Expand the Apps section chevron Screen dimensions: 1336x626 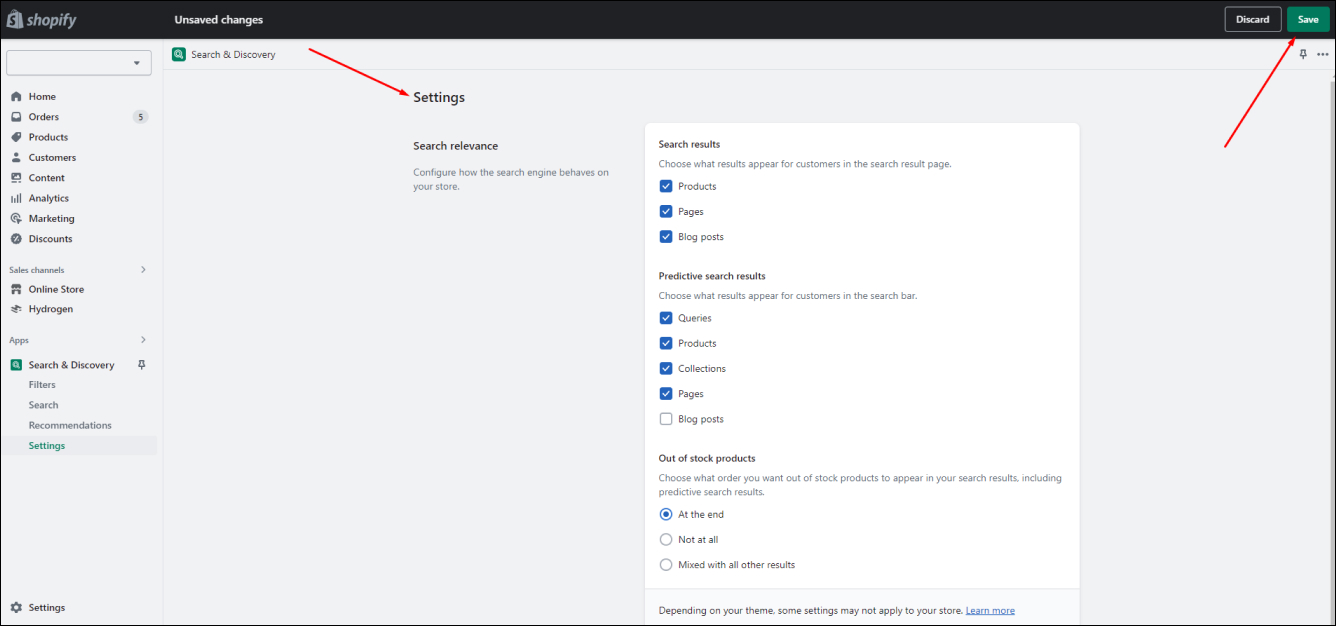143,340
